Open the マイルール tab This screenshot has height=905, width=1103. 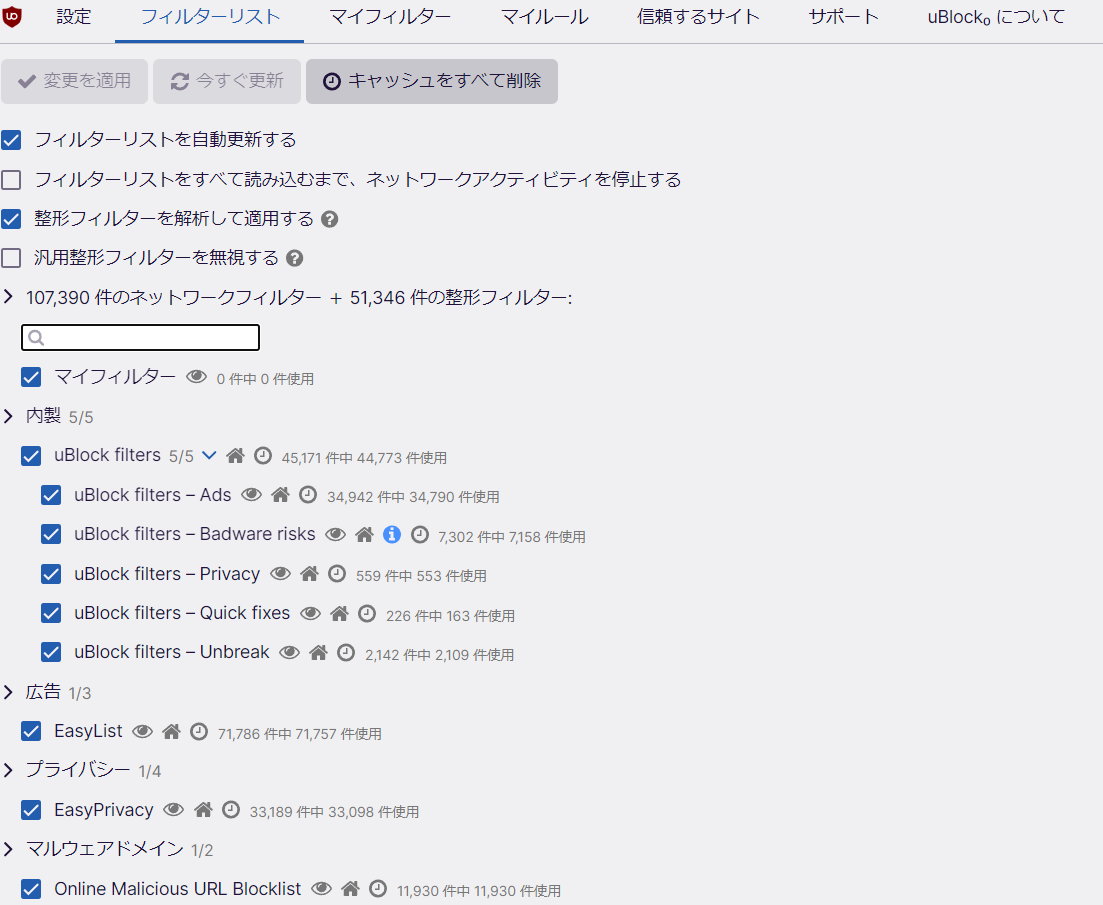click(544, 17)
